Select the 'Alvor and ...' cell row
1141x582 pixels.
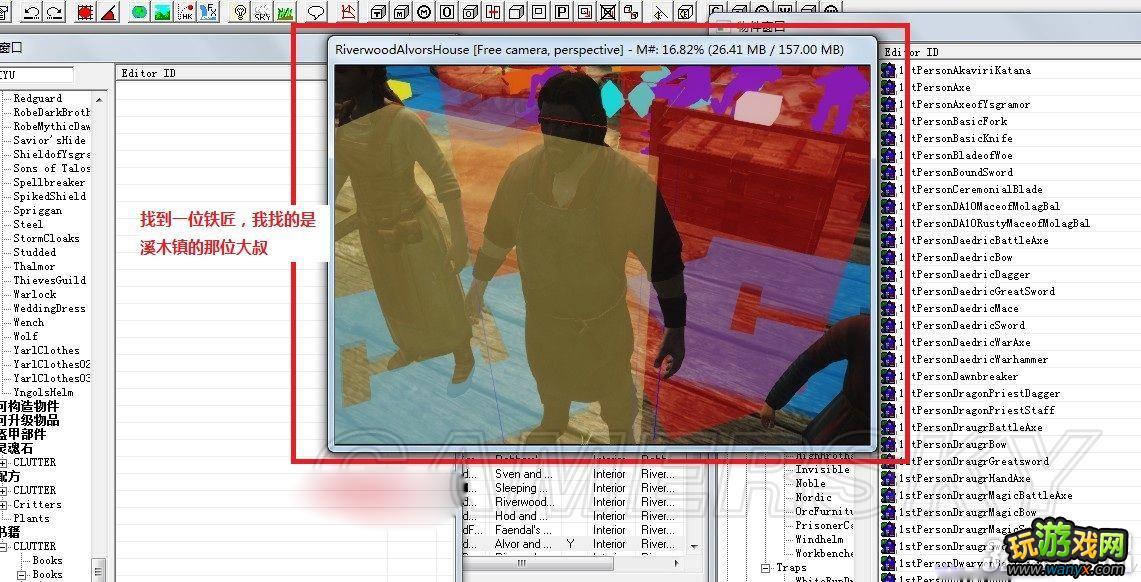click(x=575, y=544)
